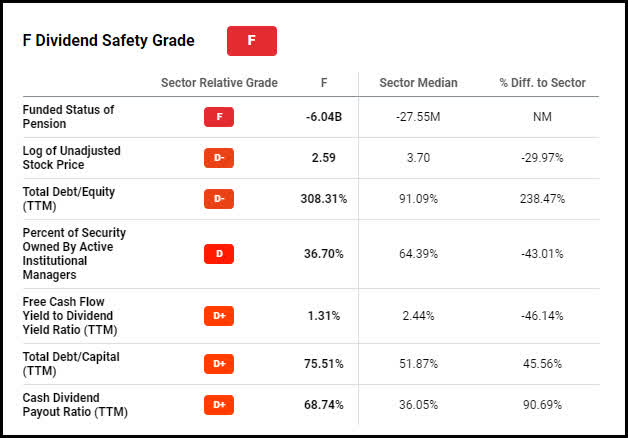Click the D+ badge for Free Cash Flow Yield
628x438 pixels.
pyautogui.click(x=219, y=316)
